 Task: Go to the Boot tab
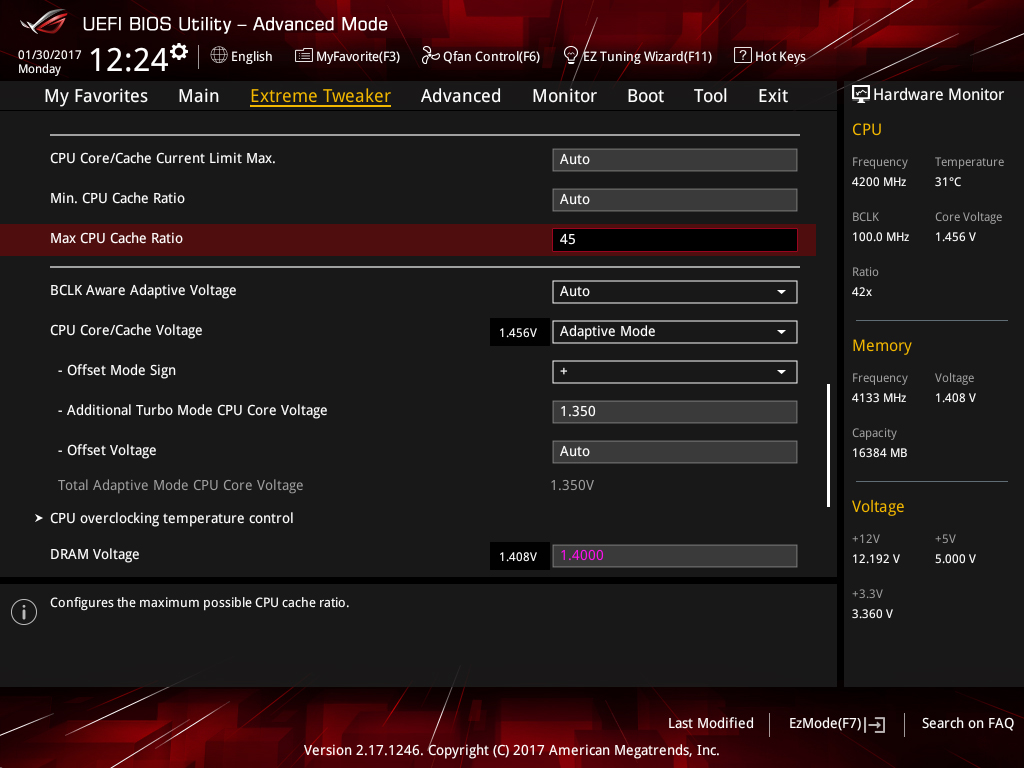[x=645, y=96]
